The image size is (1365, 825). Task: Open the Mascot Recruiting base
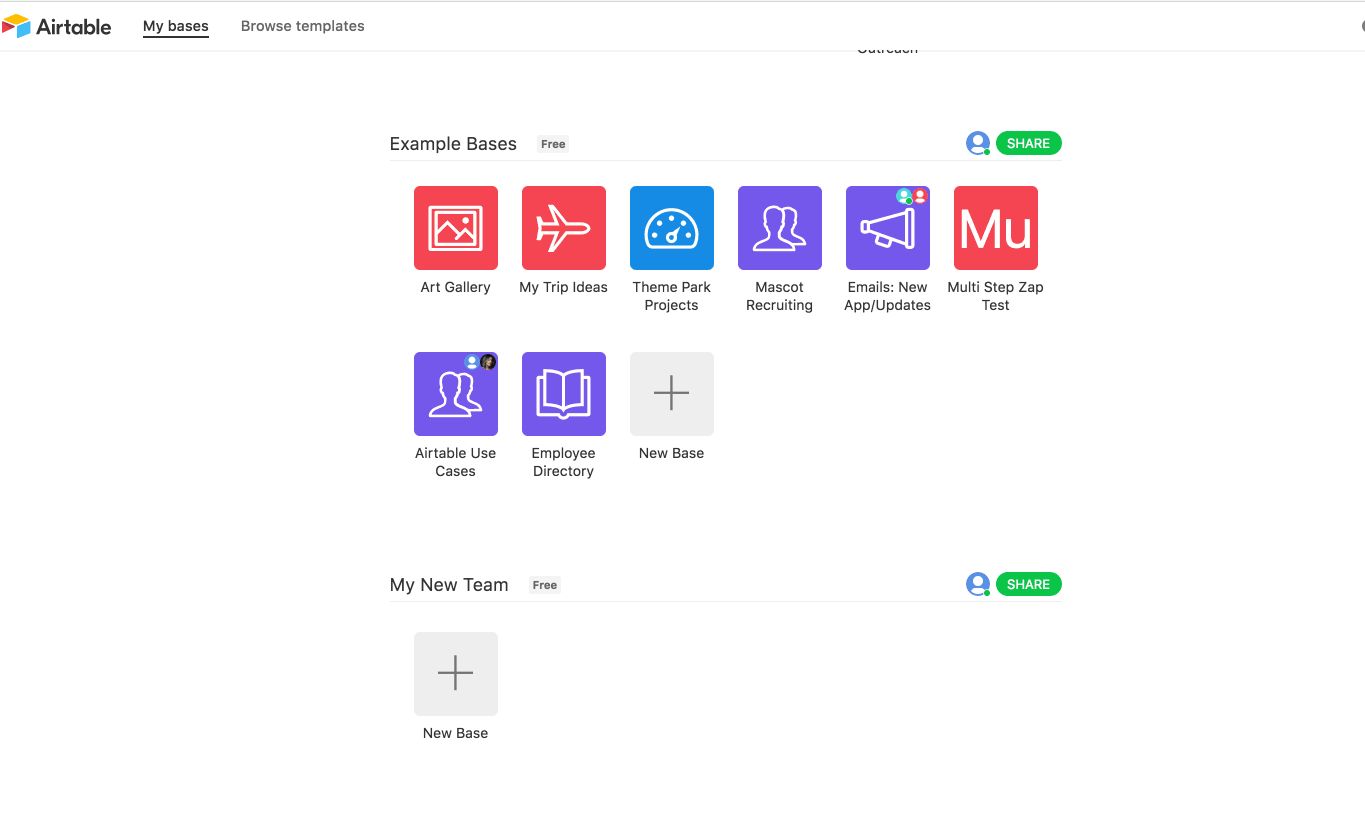[779, 228]
